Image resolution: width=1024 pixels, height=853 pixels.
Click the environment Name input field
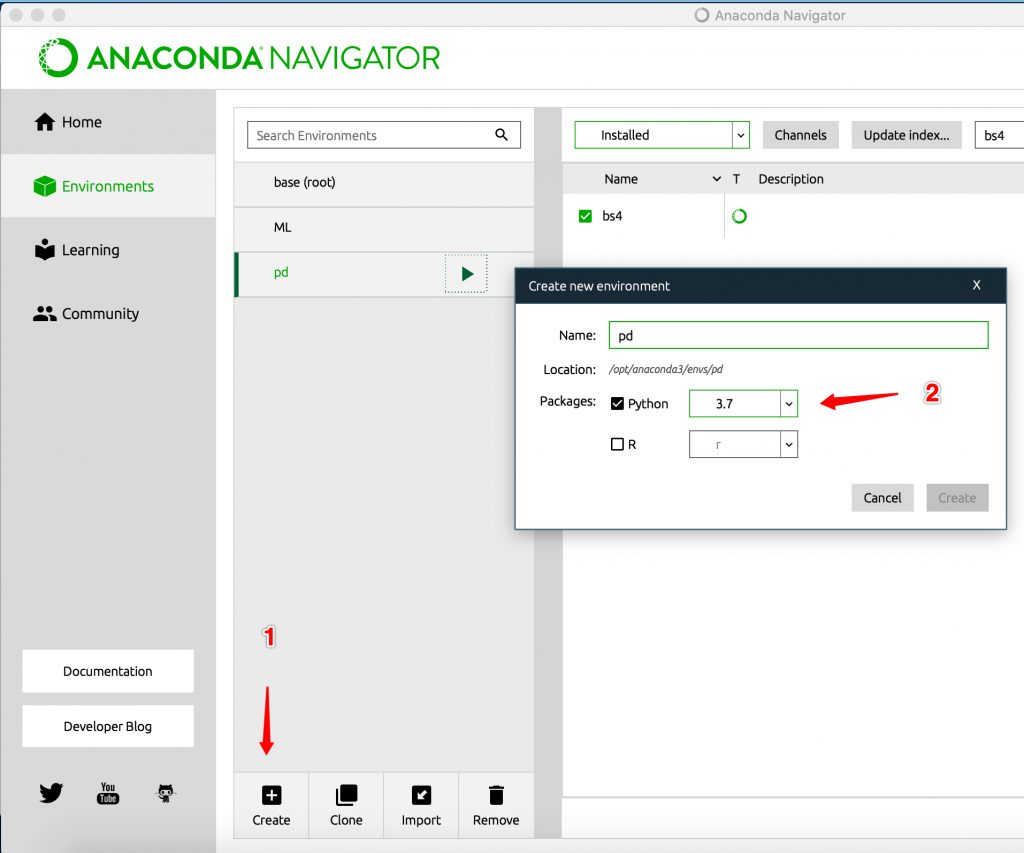[798, 335]
